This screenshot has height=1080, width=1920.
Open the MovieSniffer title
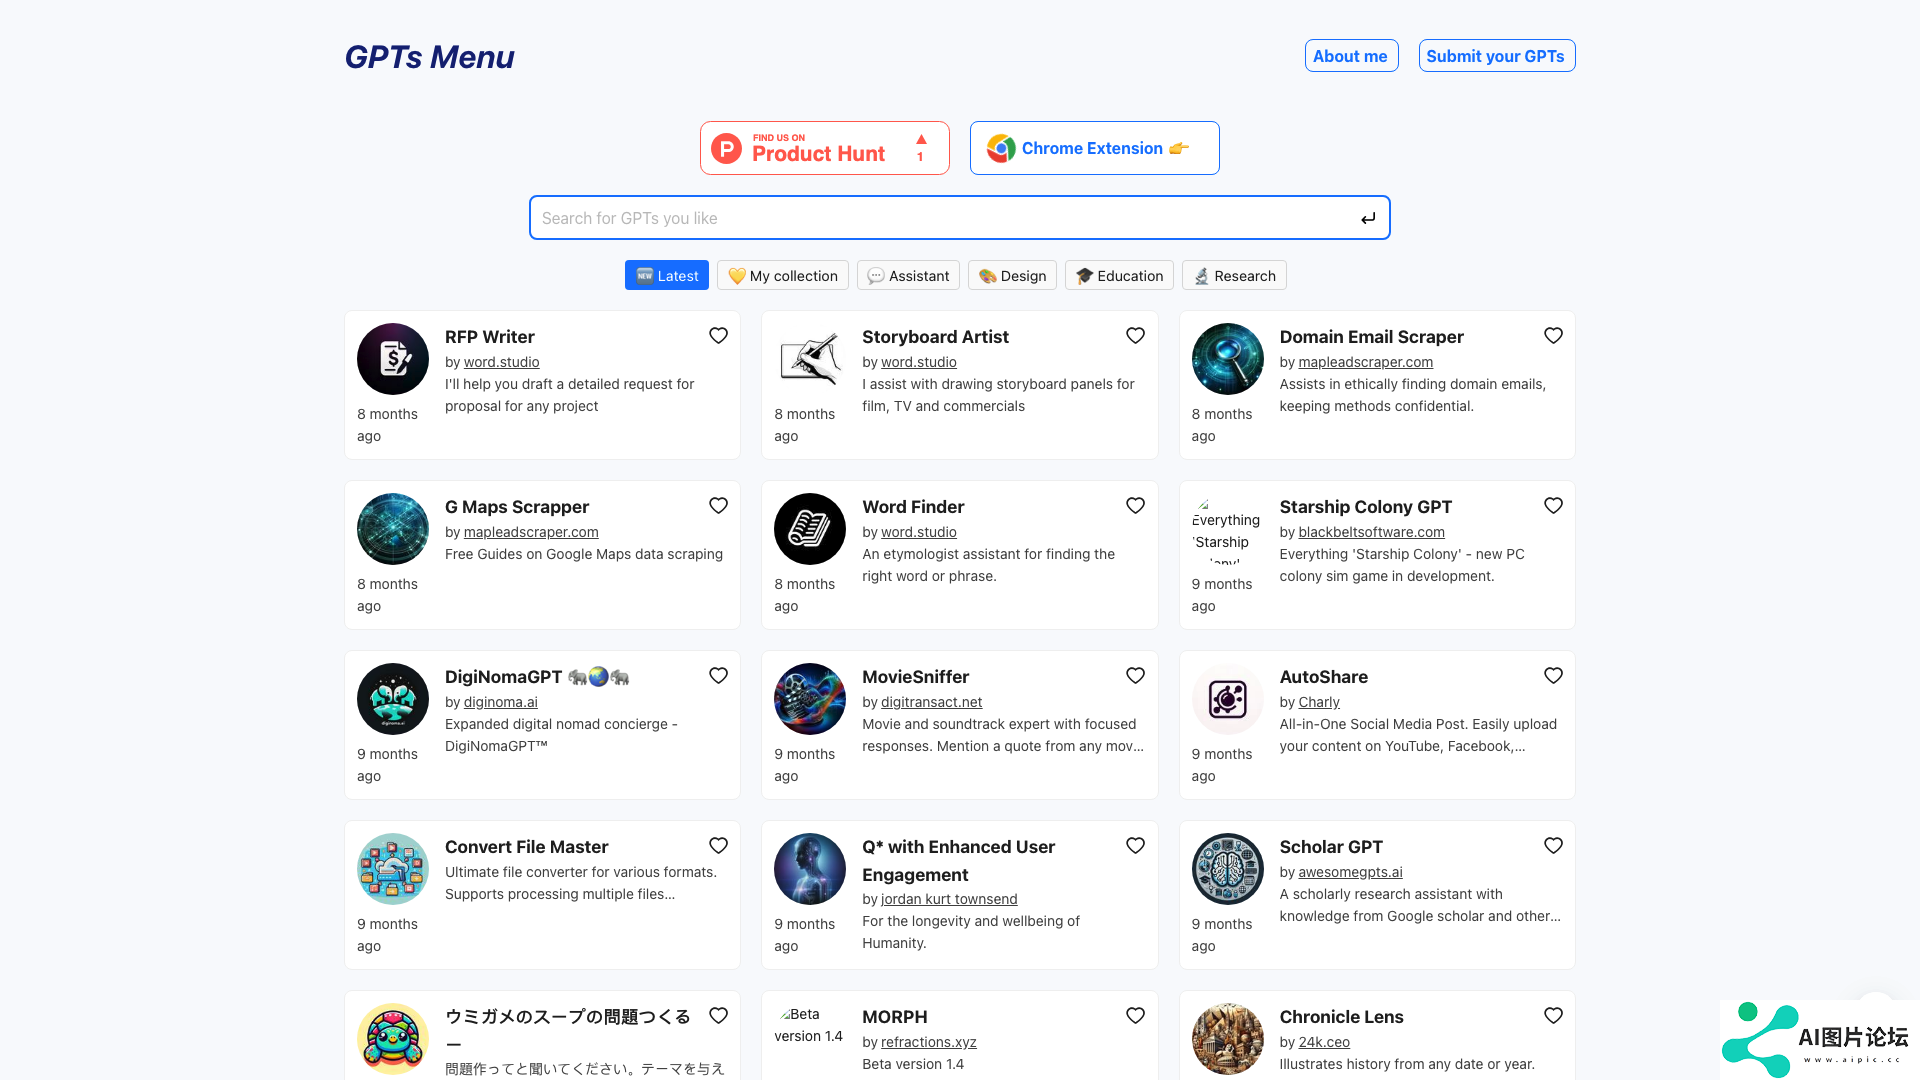[x=915, y=677]
